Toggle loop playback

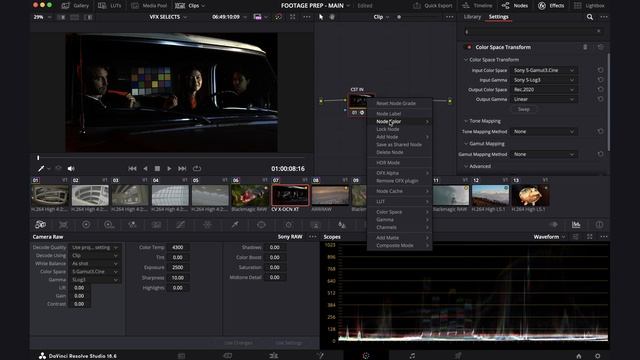click(197, 169)
